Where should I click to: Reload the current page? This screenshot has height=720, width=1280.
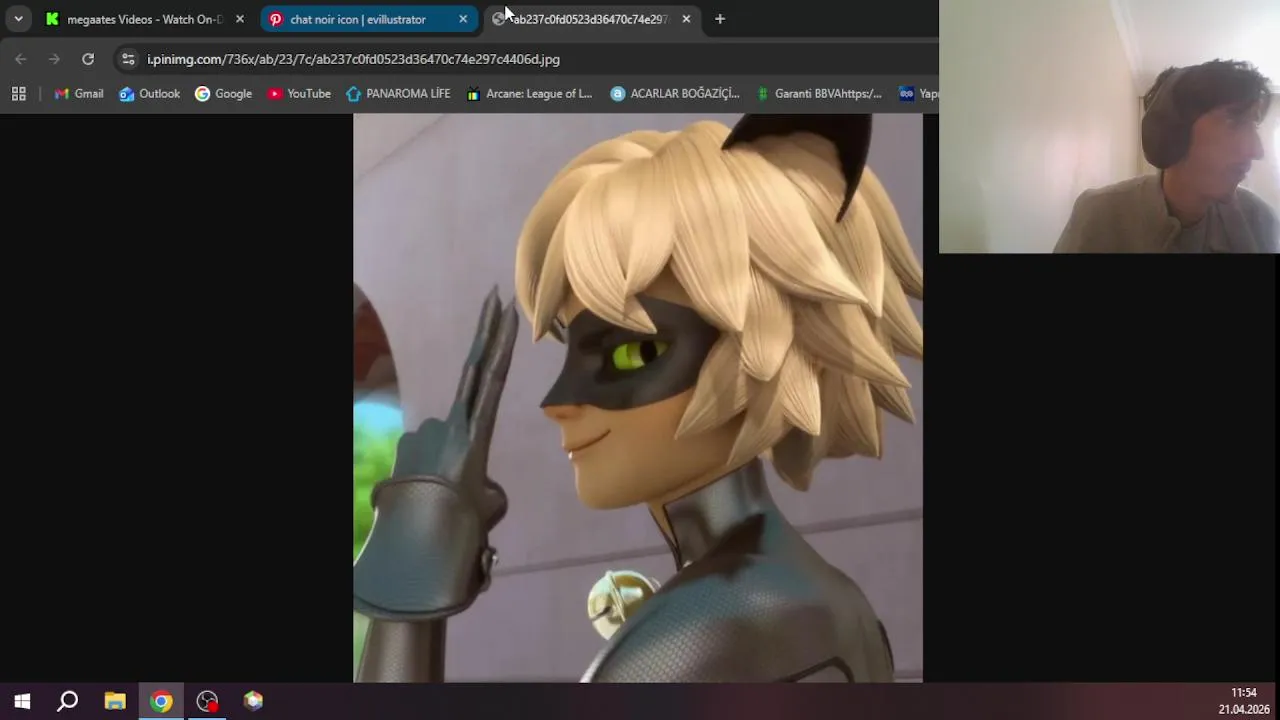coord(88,59)
